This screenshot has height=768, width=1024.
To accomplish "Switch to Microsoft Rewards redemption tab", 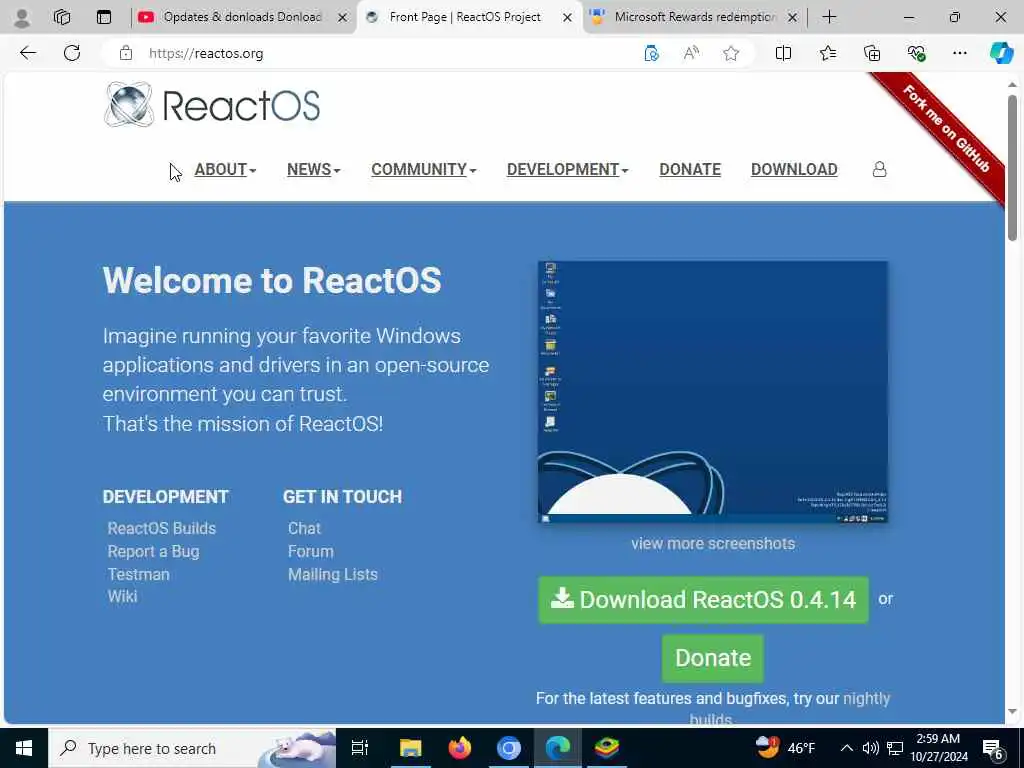I will point(694,17).
